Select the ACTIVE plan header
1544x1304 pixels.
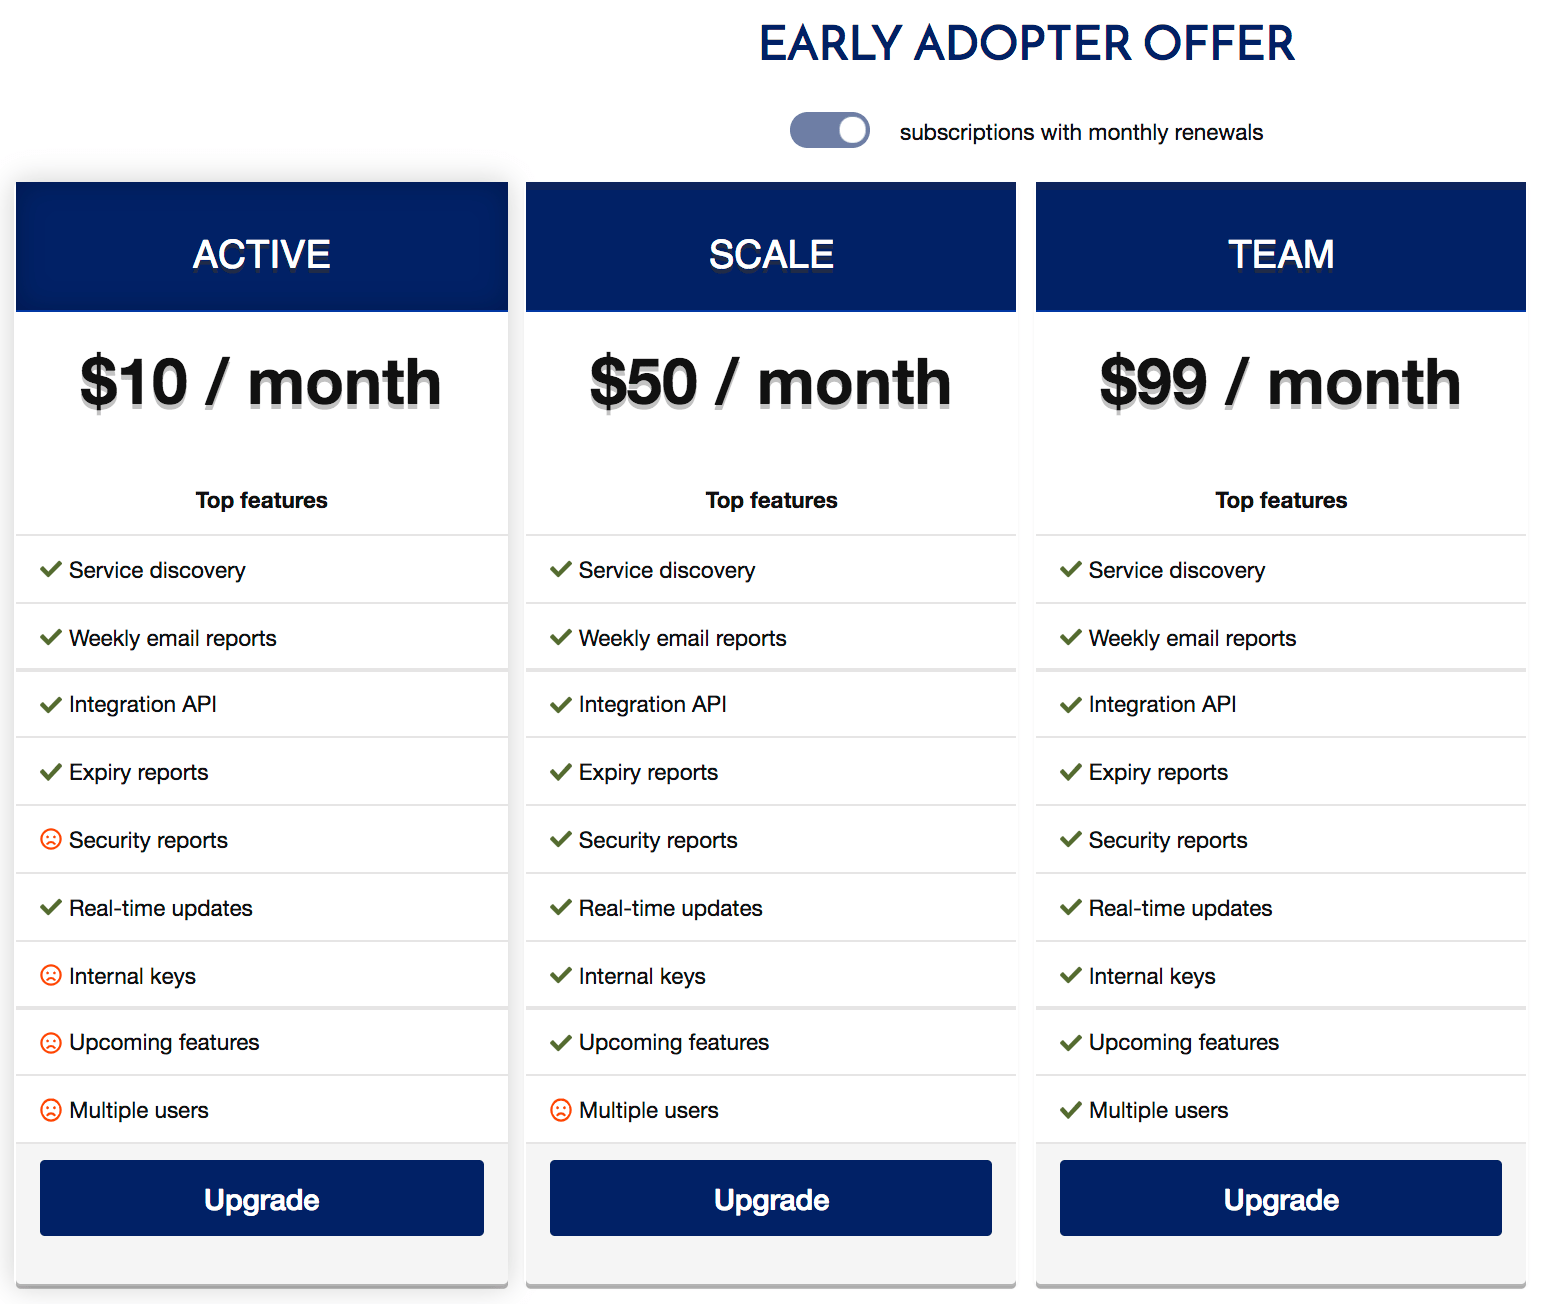[x=262, y=254]
